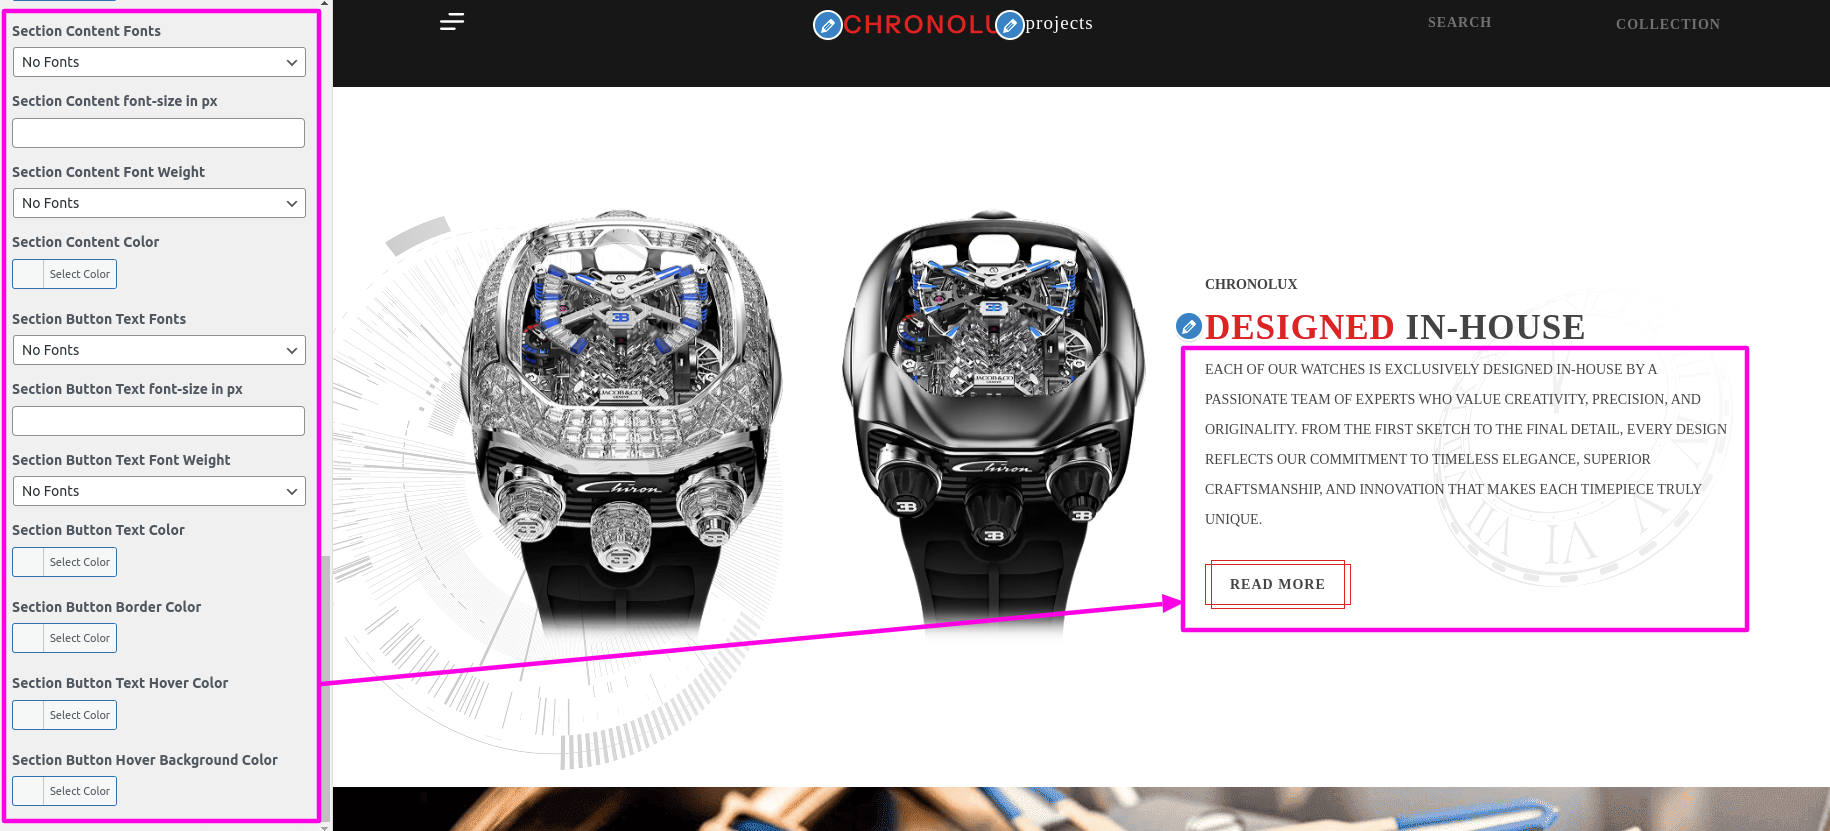
Task: Select Section Button Text Hover Color swatch
Action: coord(65,715)
